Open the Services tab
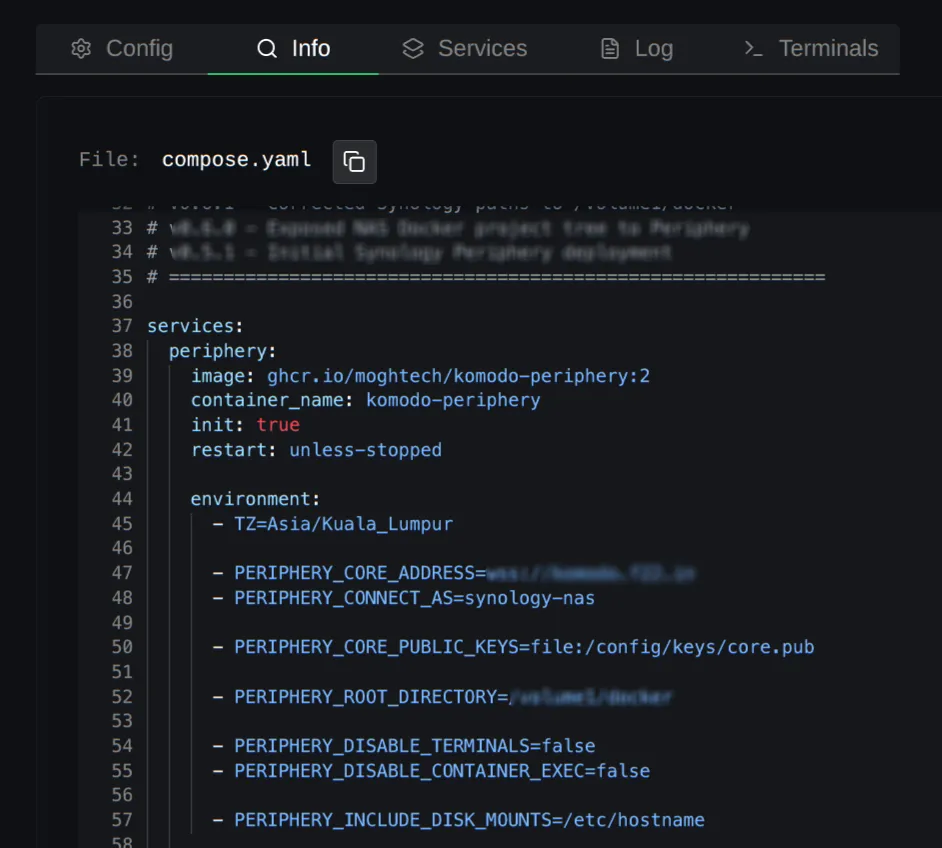The image size is (942, 848). [x=464, y=49]
